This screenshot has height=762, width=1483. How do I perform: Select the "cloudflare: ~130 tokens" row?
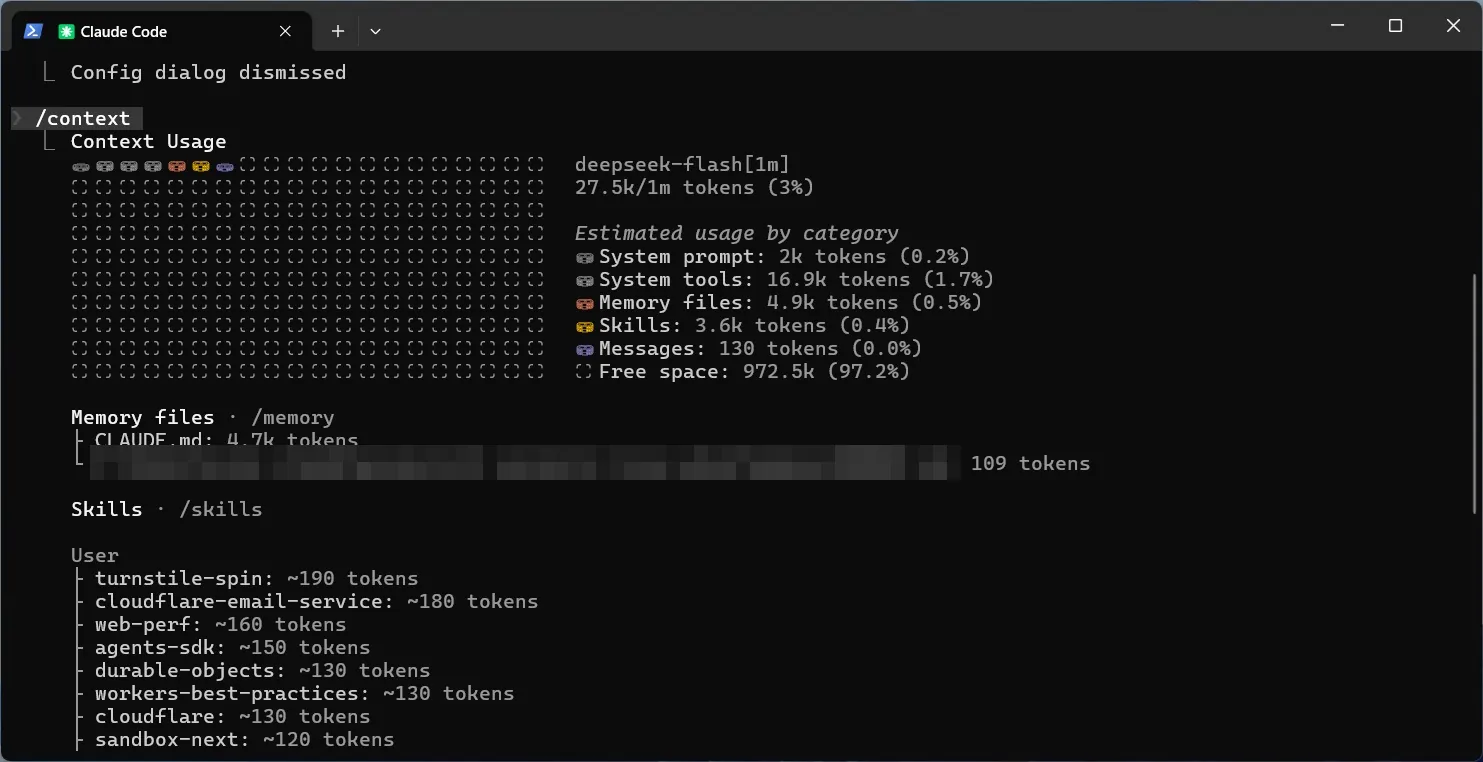(232, 716)
